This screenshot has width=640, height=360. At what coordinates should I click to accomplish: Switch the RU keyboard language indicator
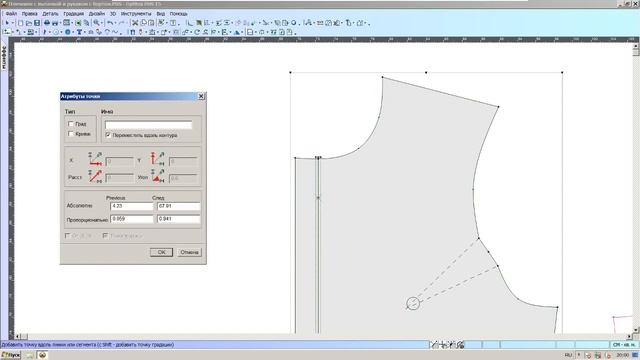pyautogui.click(x=568, y=355)
